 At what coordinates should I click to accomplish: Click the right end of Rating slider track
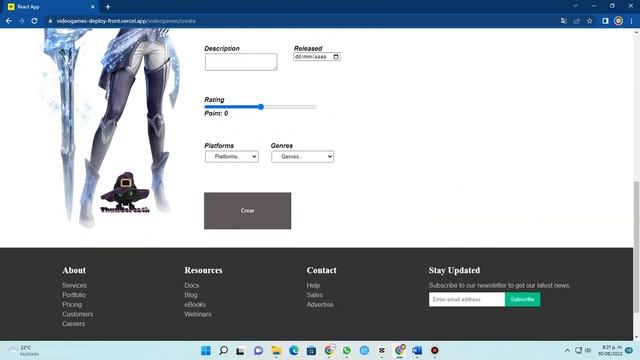[x=315, y=107]
